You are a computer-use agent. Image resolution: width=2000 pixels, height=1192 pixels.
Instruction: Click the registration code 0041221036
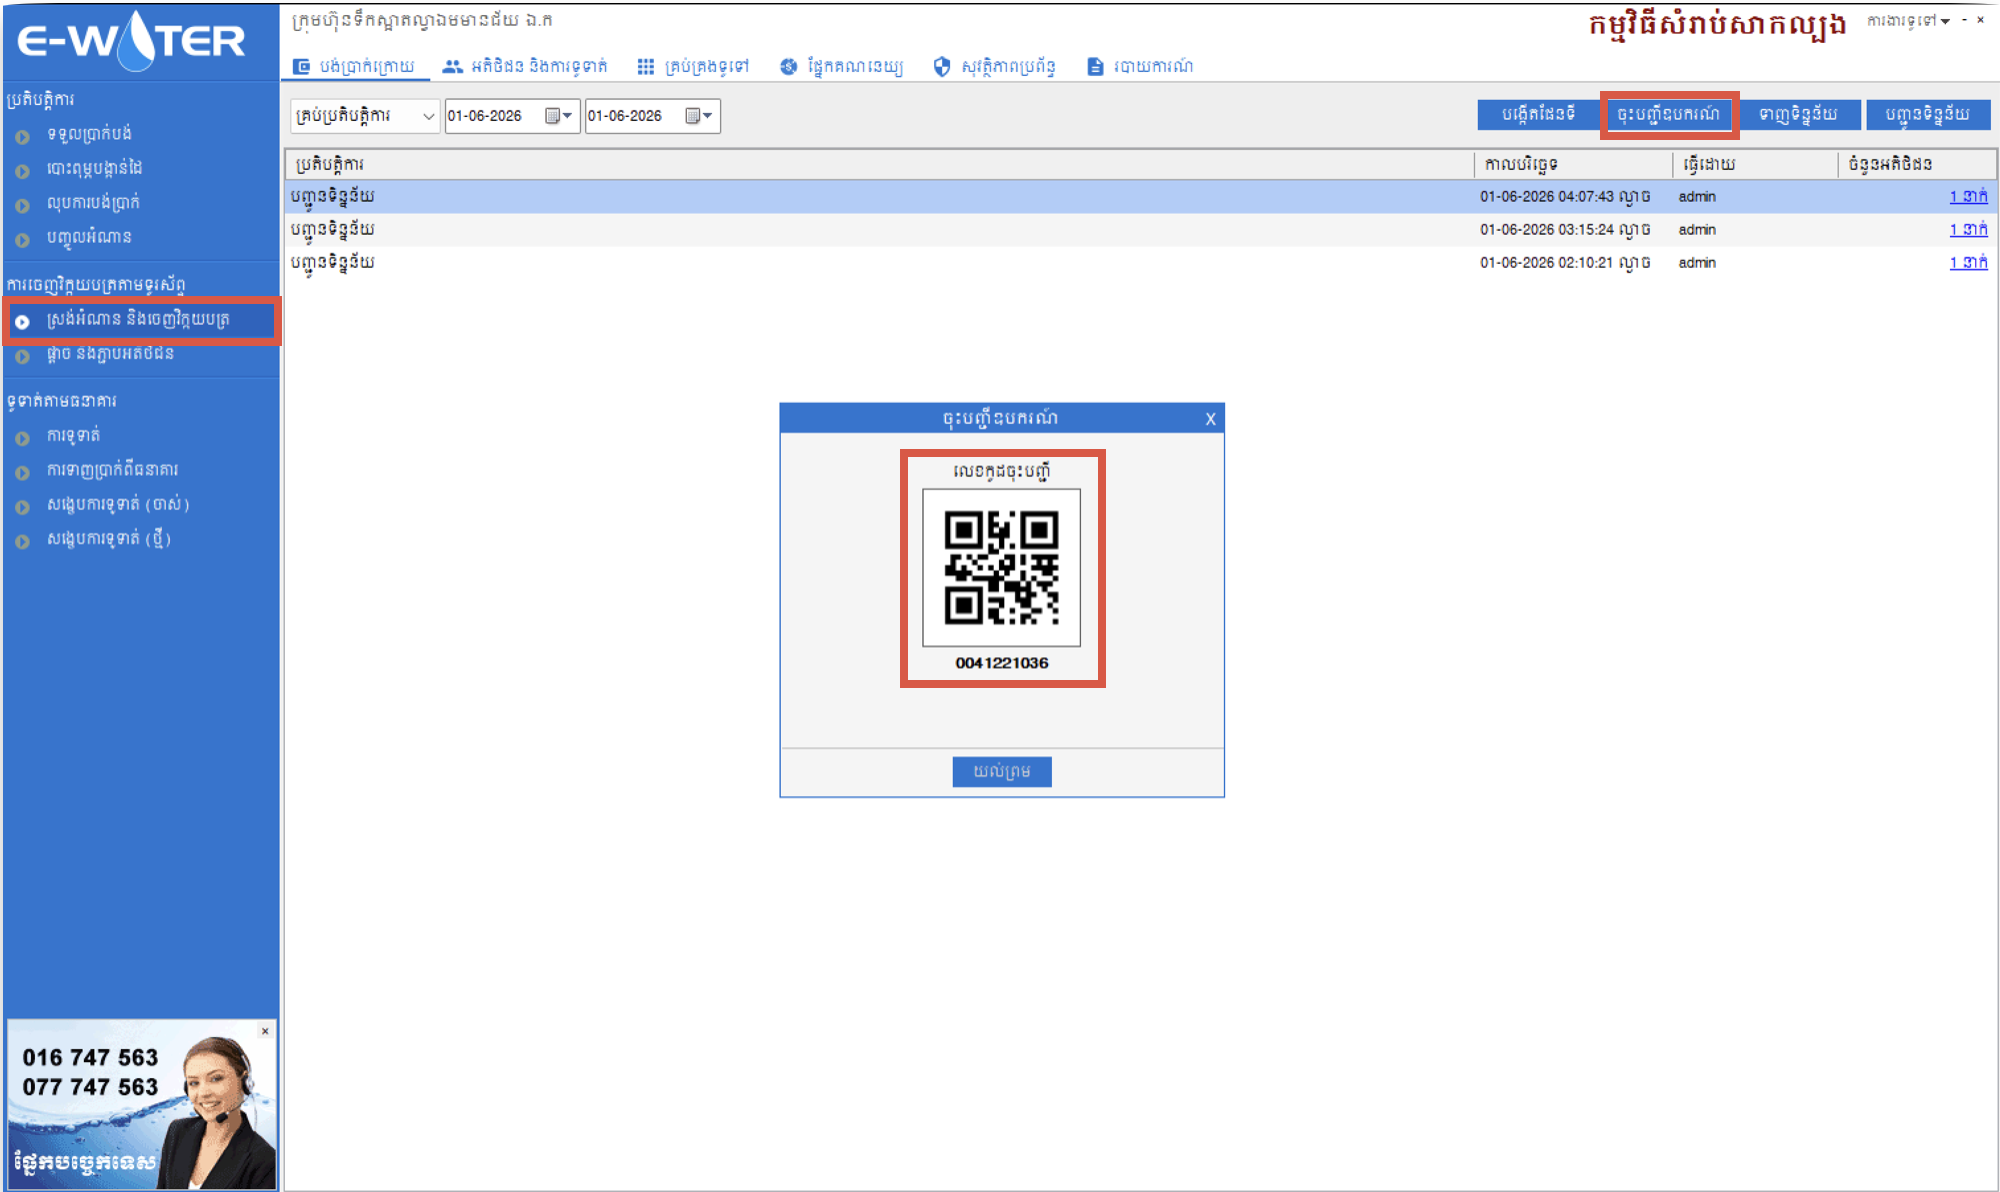point(1001,663)
